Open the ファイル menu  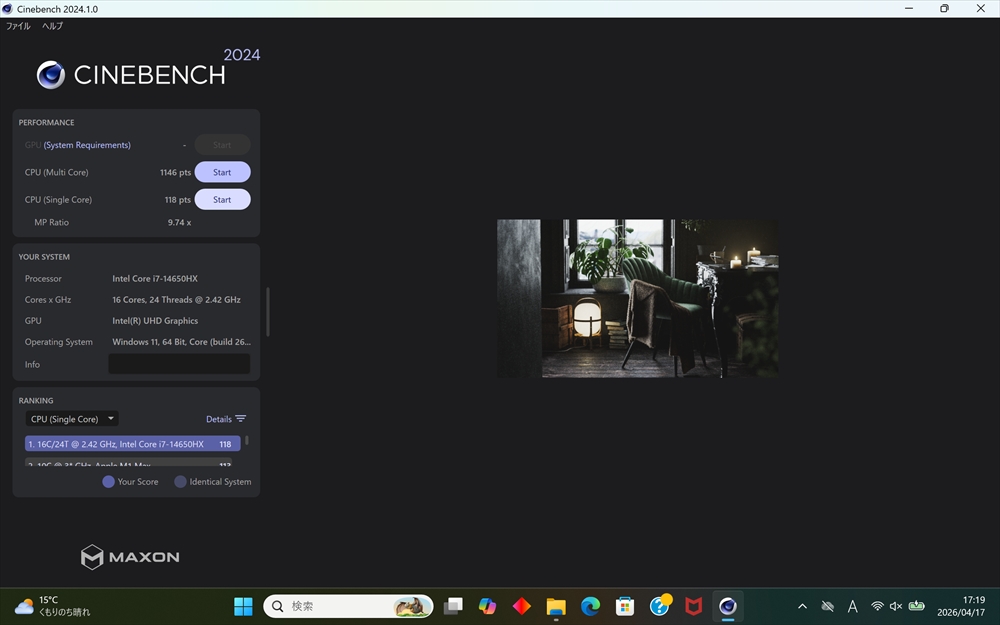[18, 26]
